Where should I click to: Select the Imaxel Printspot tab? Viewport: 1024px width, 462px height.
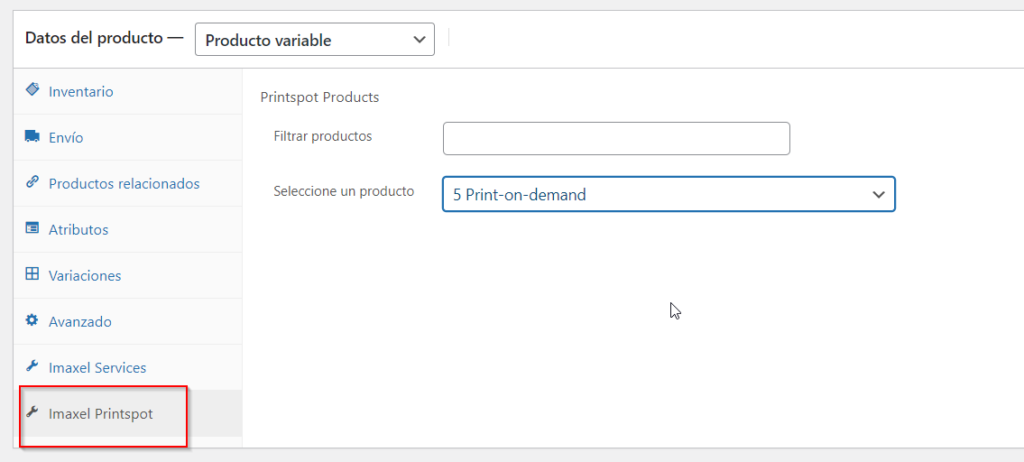coord(128,414)
